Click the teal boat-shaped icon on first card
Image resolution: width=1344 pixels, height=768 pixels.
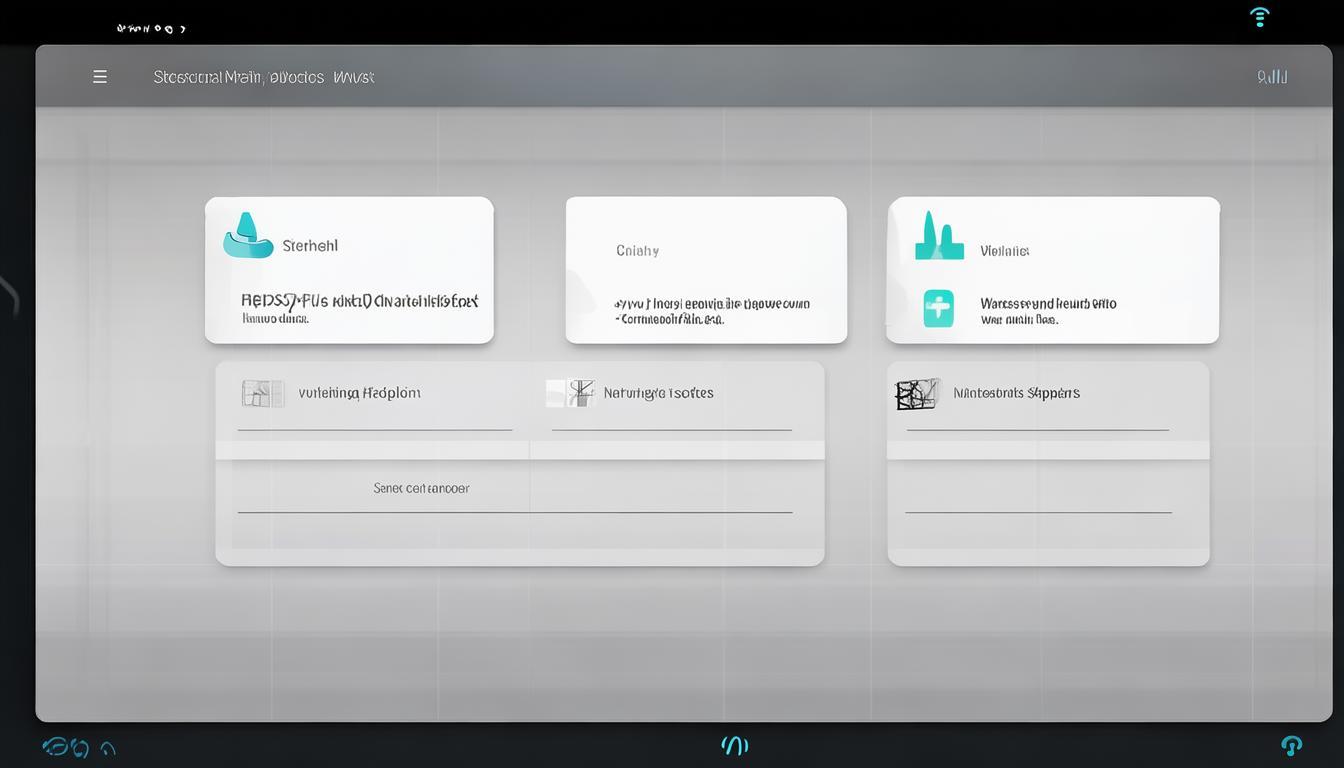coord(247,237)
